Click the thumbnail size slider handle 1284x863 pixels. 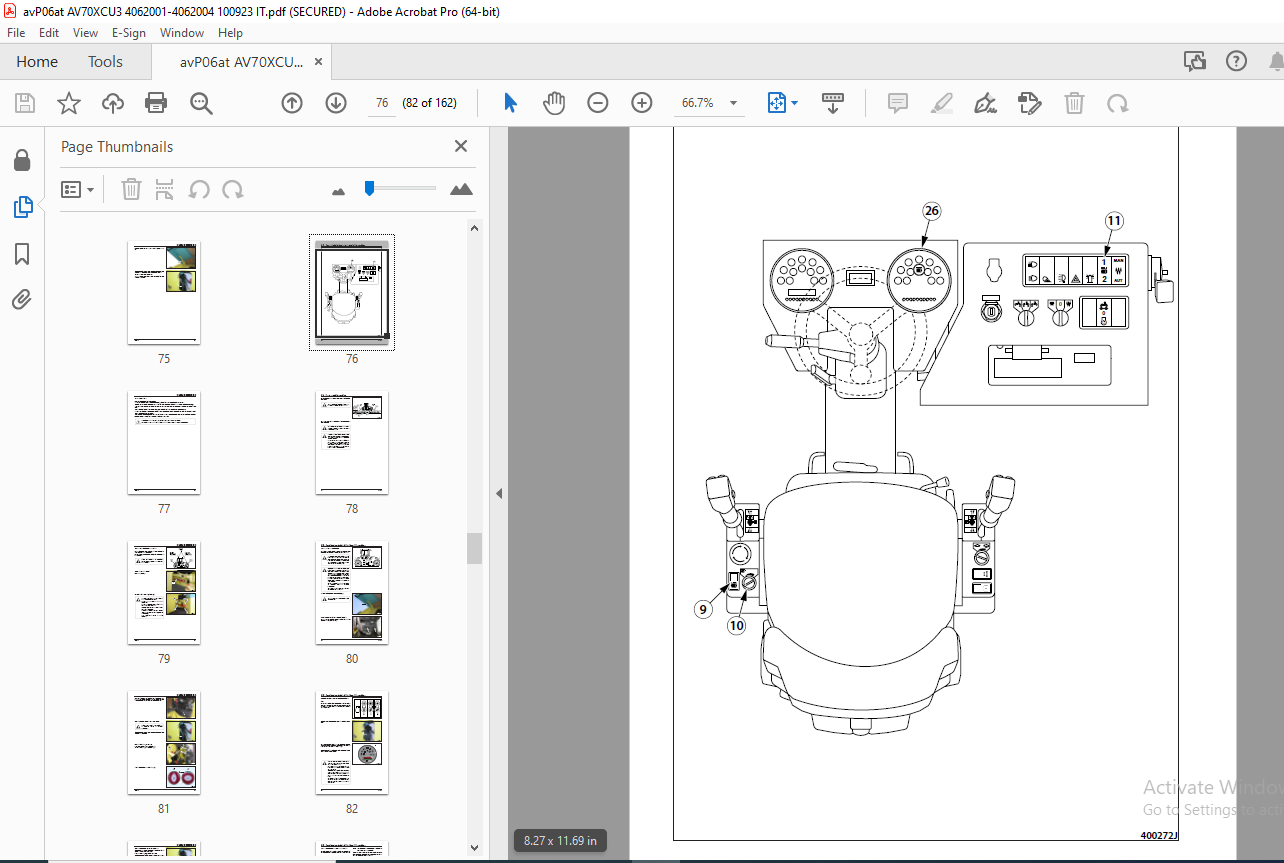click(x=369, y=187)
